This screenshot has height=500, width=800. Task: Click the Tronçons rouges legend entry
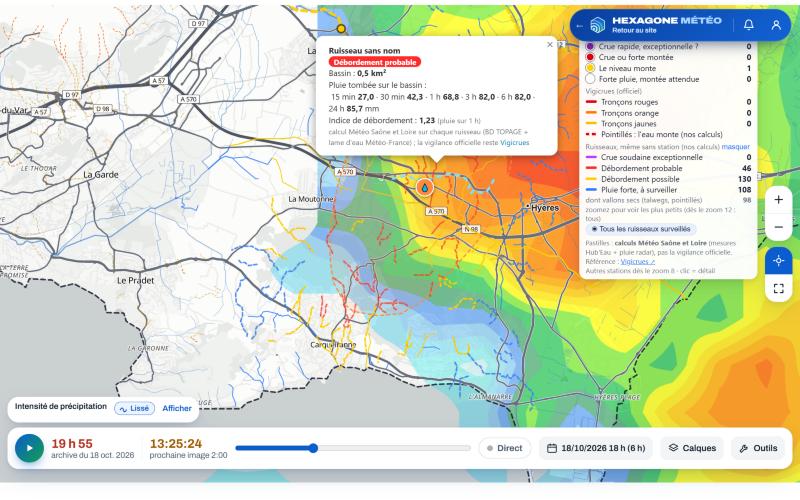point(668,102)
